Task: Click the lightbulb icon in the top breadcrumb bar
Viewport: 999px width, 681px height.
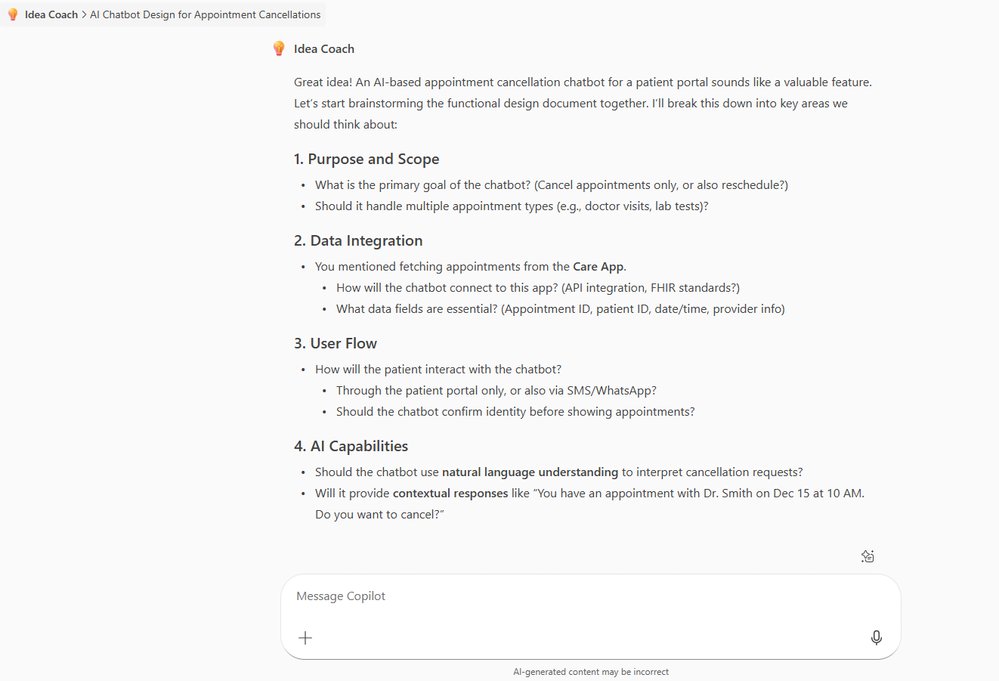Action: (10, 14)
